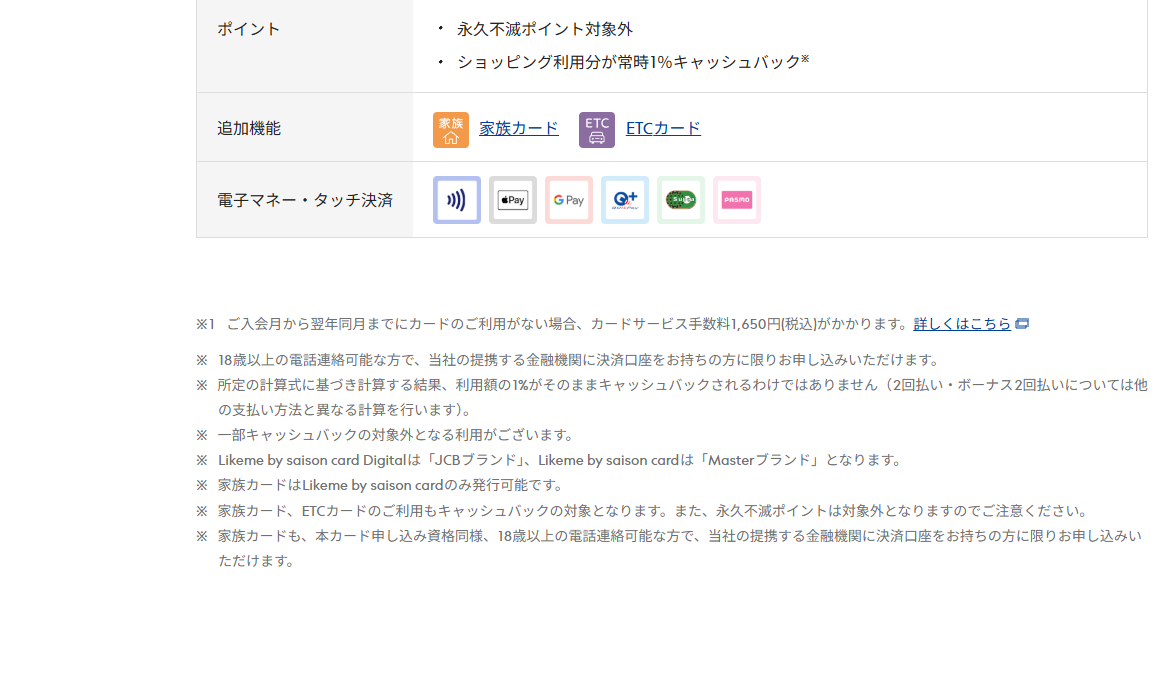Click the Apple Pay icon
This screenshot has width=1170, height=680.
point(513,200)
